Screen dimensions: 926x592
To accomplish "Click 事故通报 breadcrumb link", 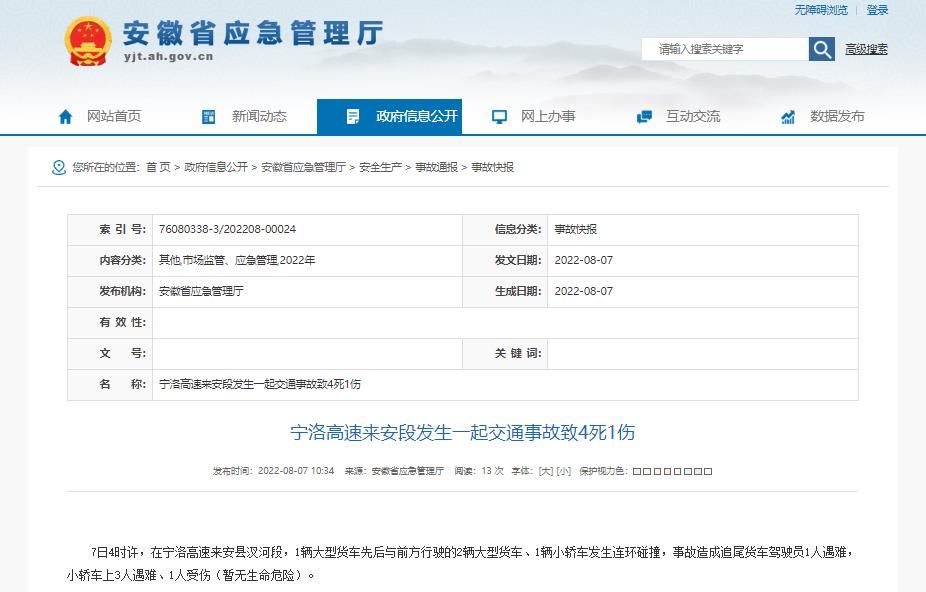I will (x=436, y=167).
